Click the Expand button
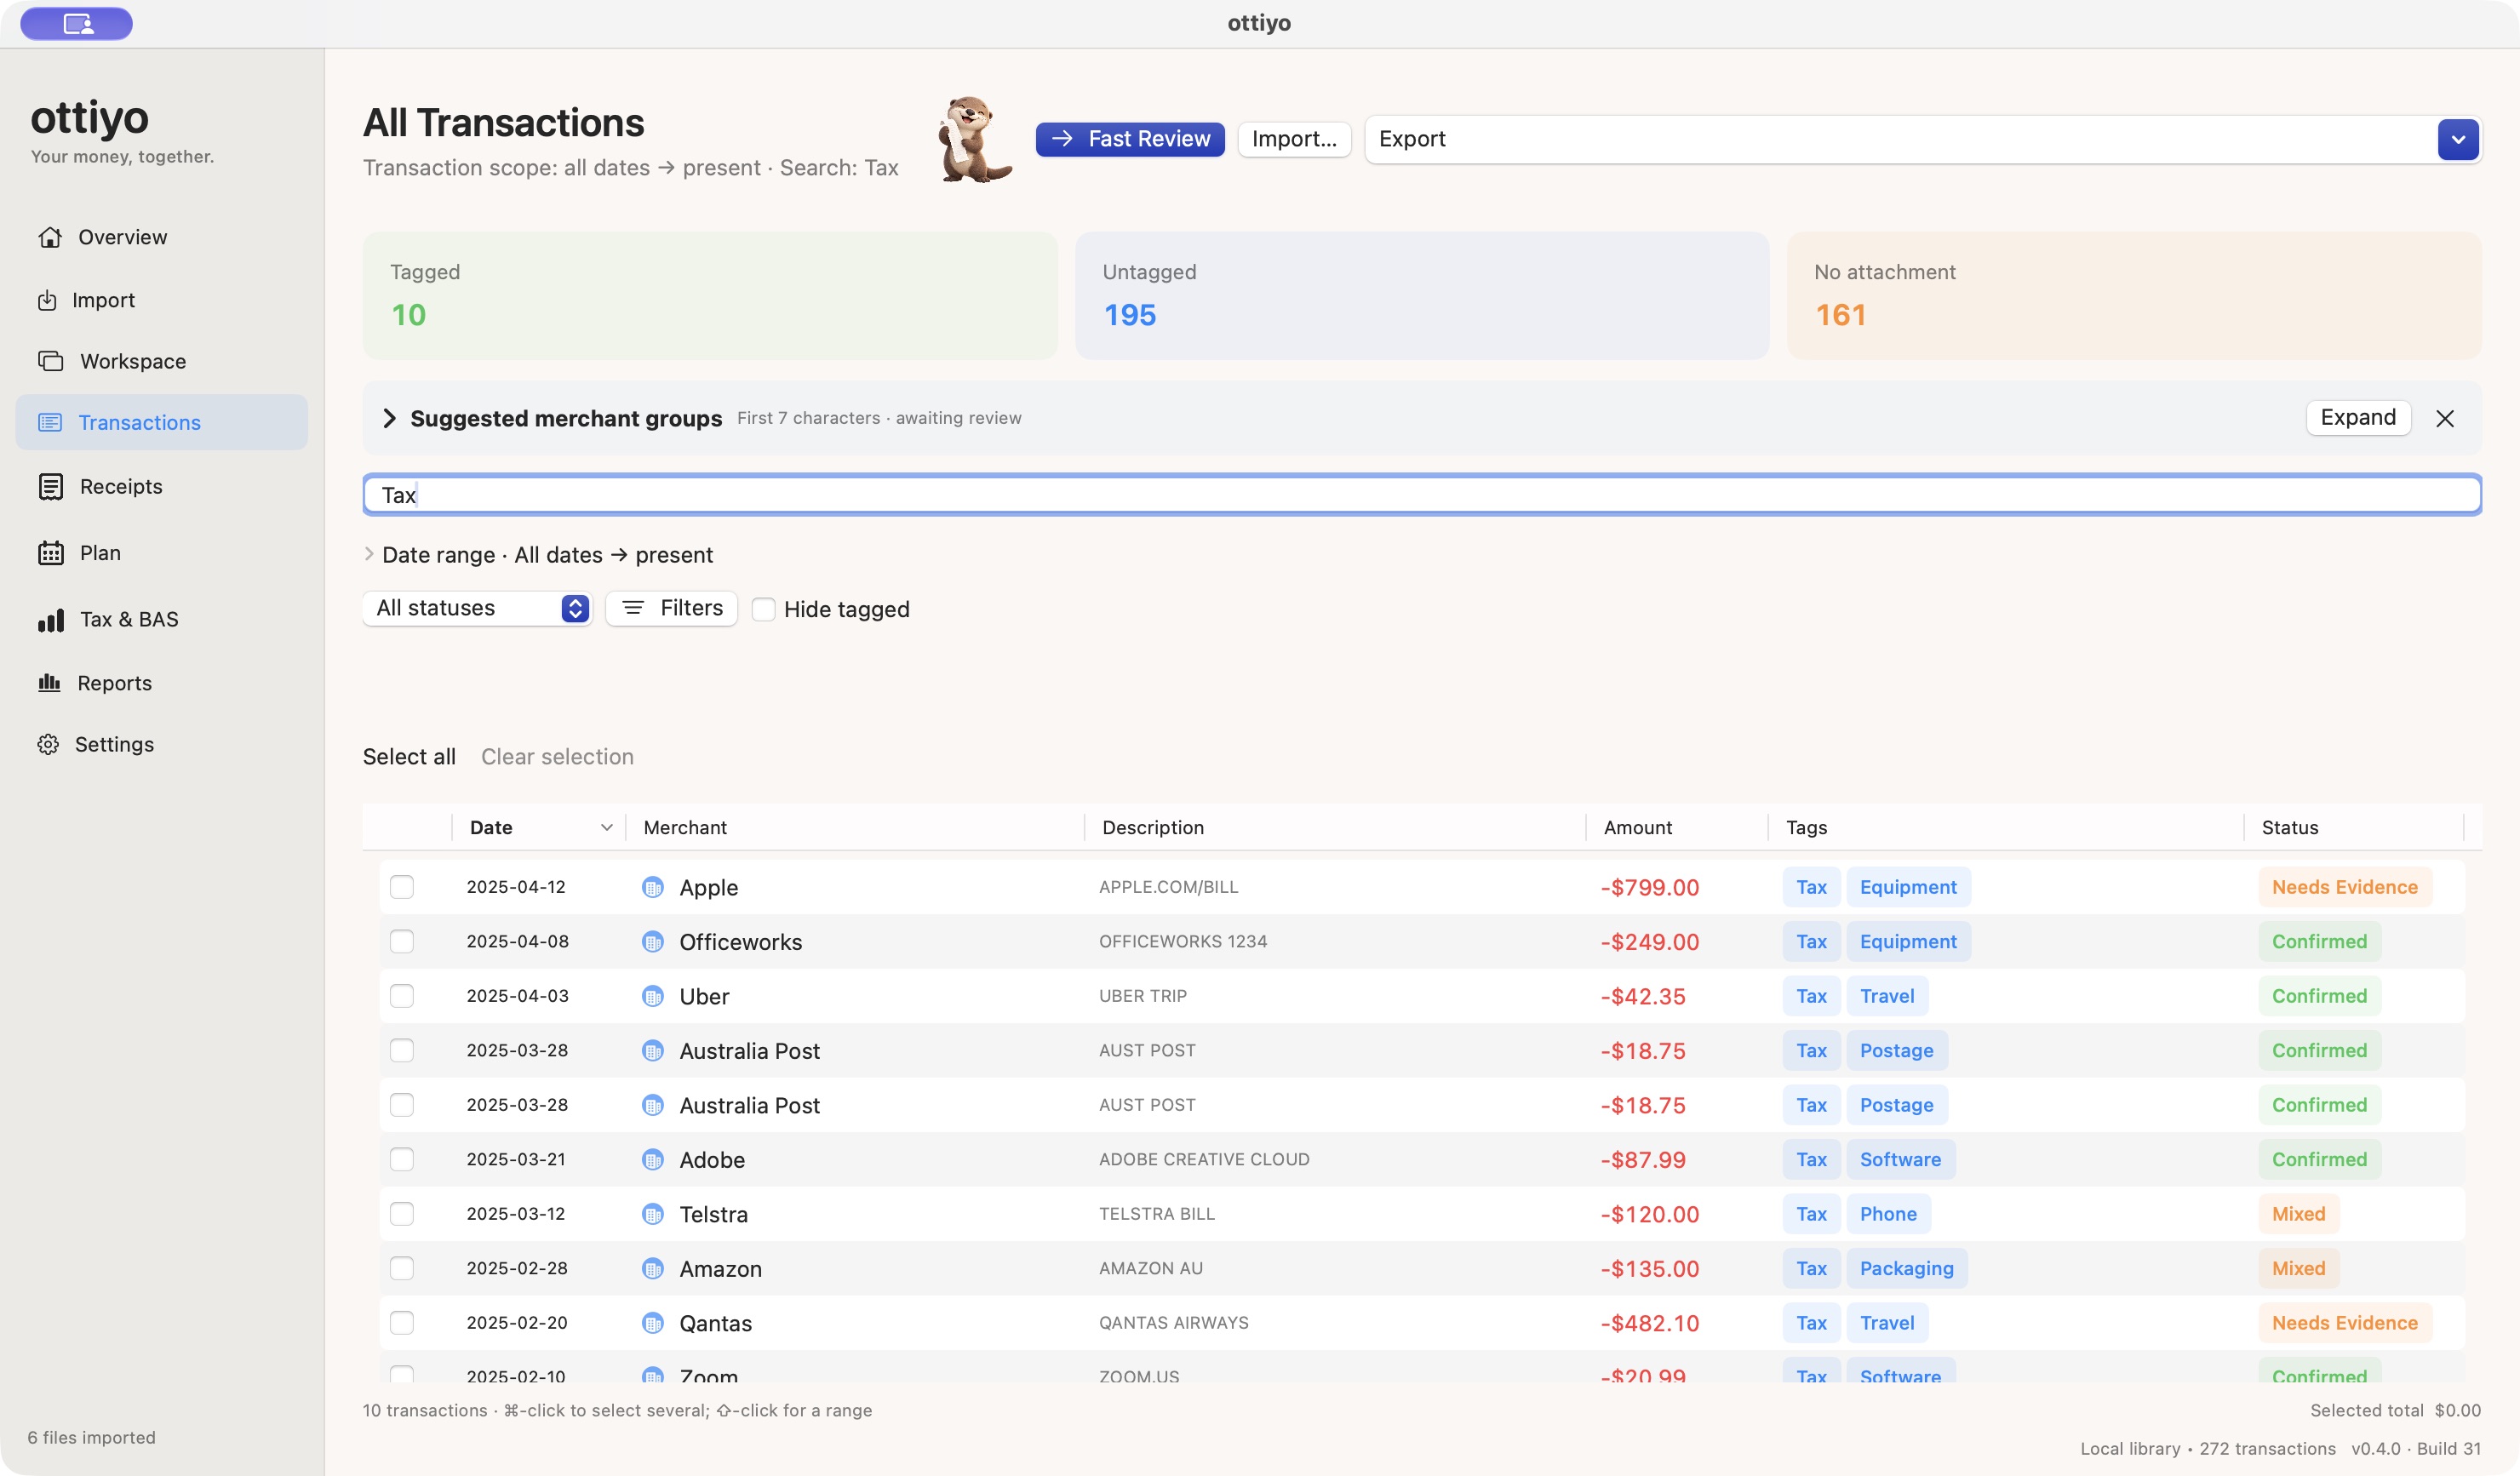The width and height of the screenshot is (2520, 1476). coord(2358,417)
